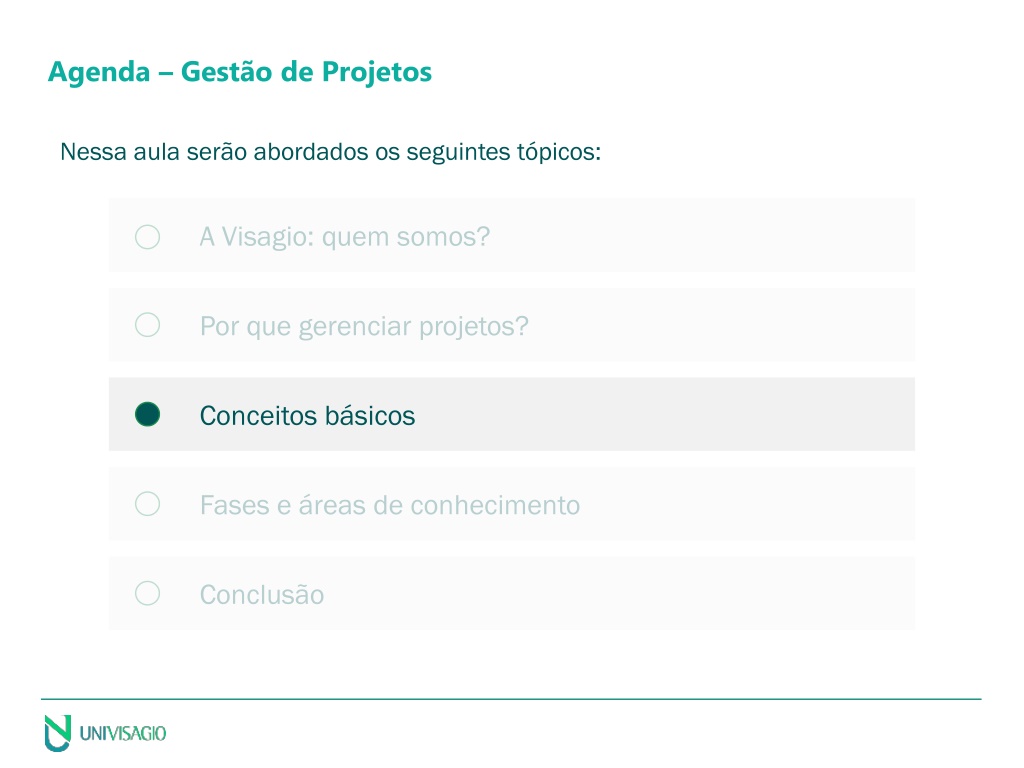
Task: Select the filled Conceitos básicos bullet
Action: pos(148,414)
